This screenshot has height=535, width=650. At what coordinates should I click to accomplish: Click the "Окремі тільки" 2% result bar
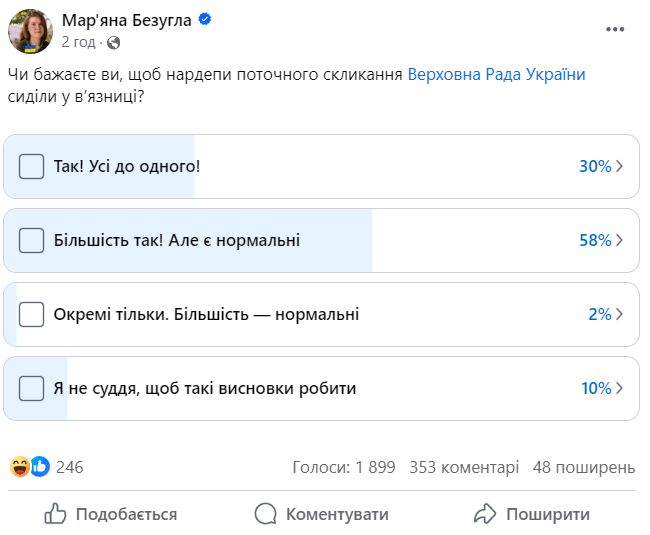pyautogui.click(x=320, y=314)
